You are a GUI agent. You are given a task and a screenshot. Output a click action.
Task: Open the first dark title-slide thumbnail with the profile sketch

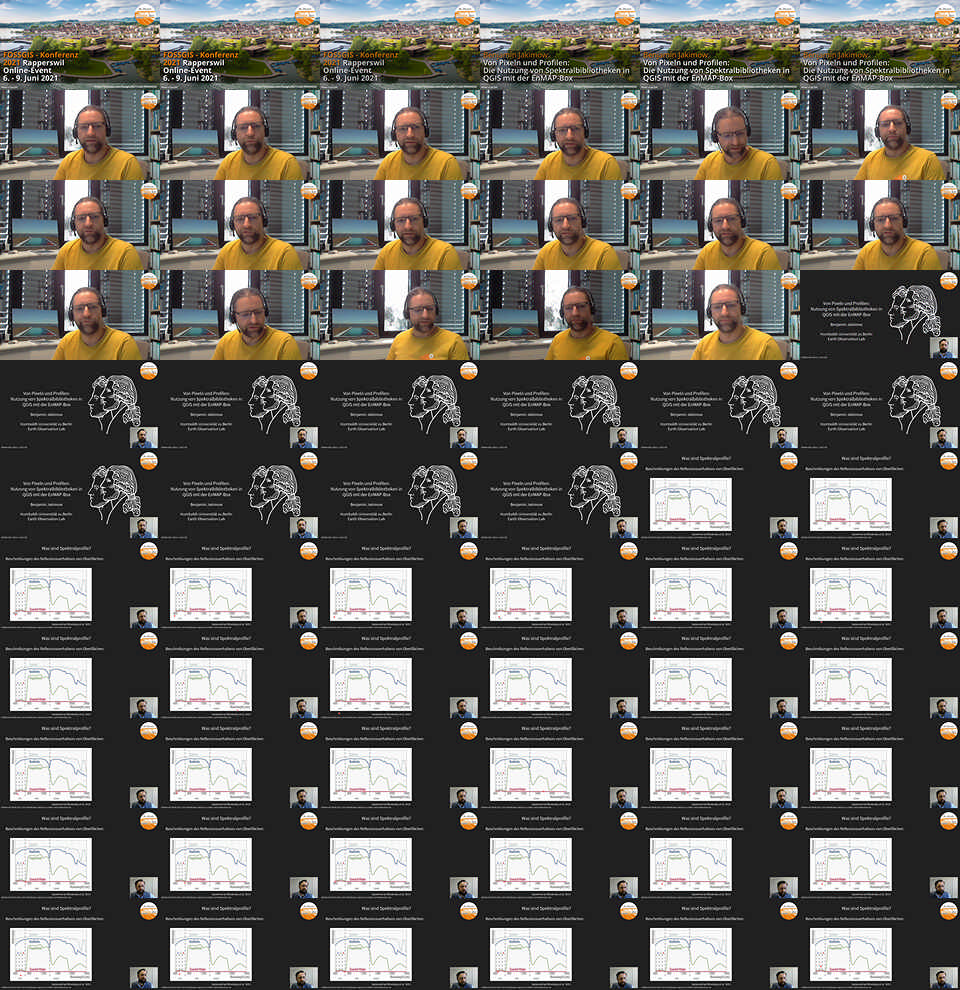(880, 315)
